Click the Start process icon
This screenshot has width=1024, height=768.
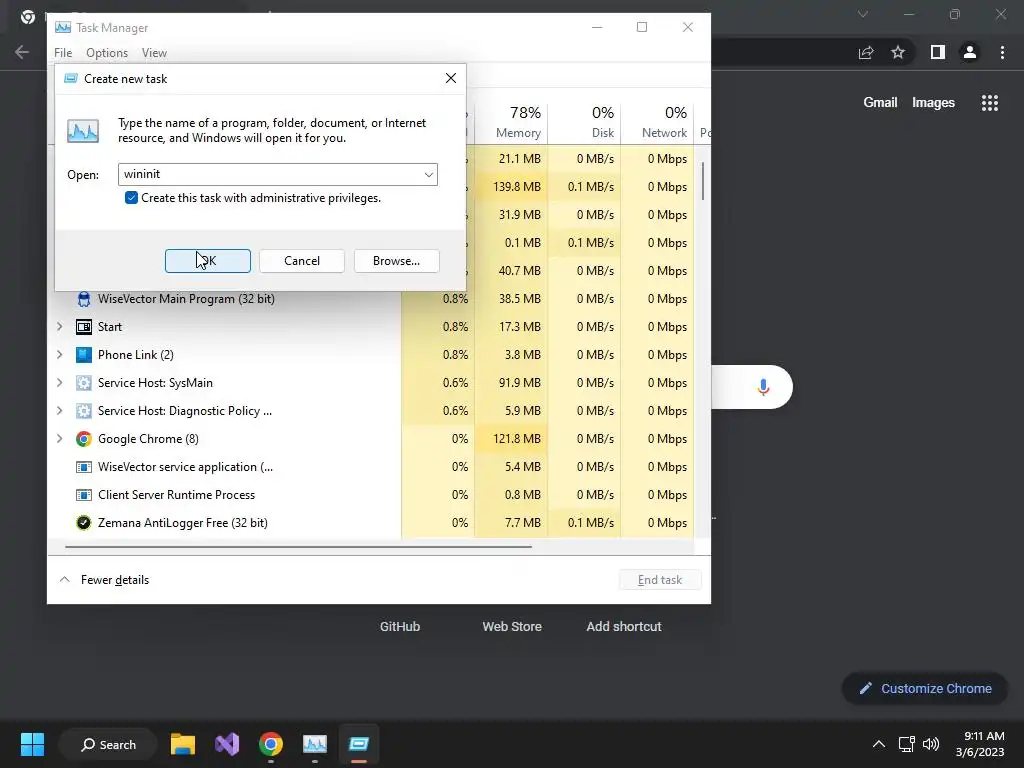(84, 327)
